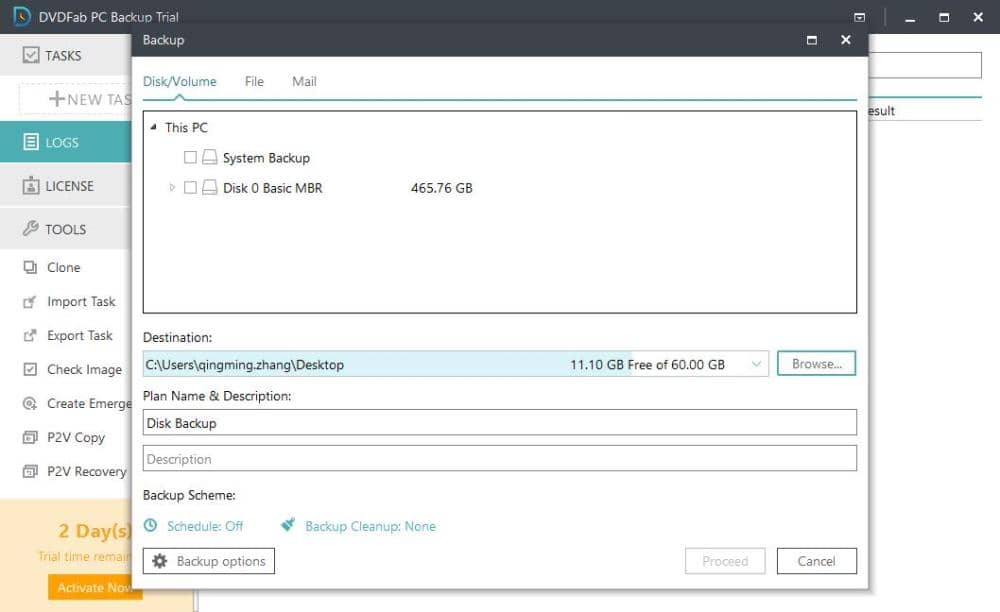1000x612 pixels.
Task: Click the Browse... button
Action: pos(816,363)
